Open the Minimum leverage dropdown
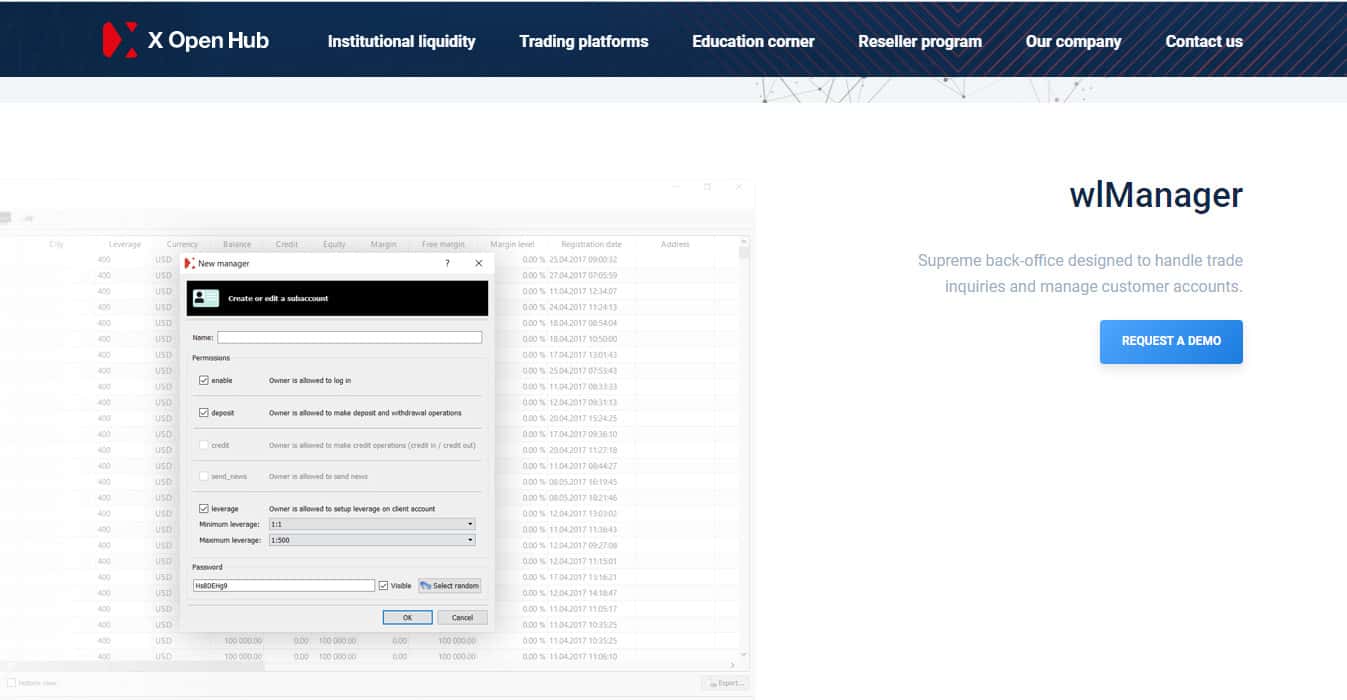This screenshot has width=1347, height=700. (x=371, y=524)
